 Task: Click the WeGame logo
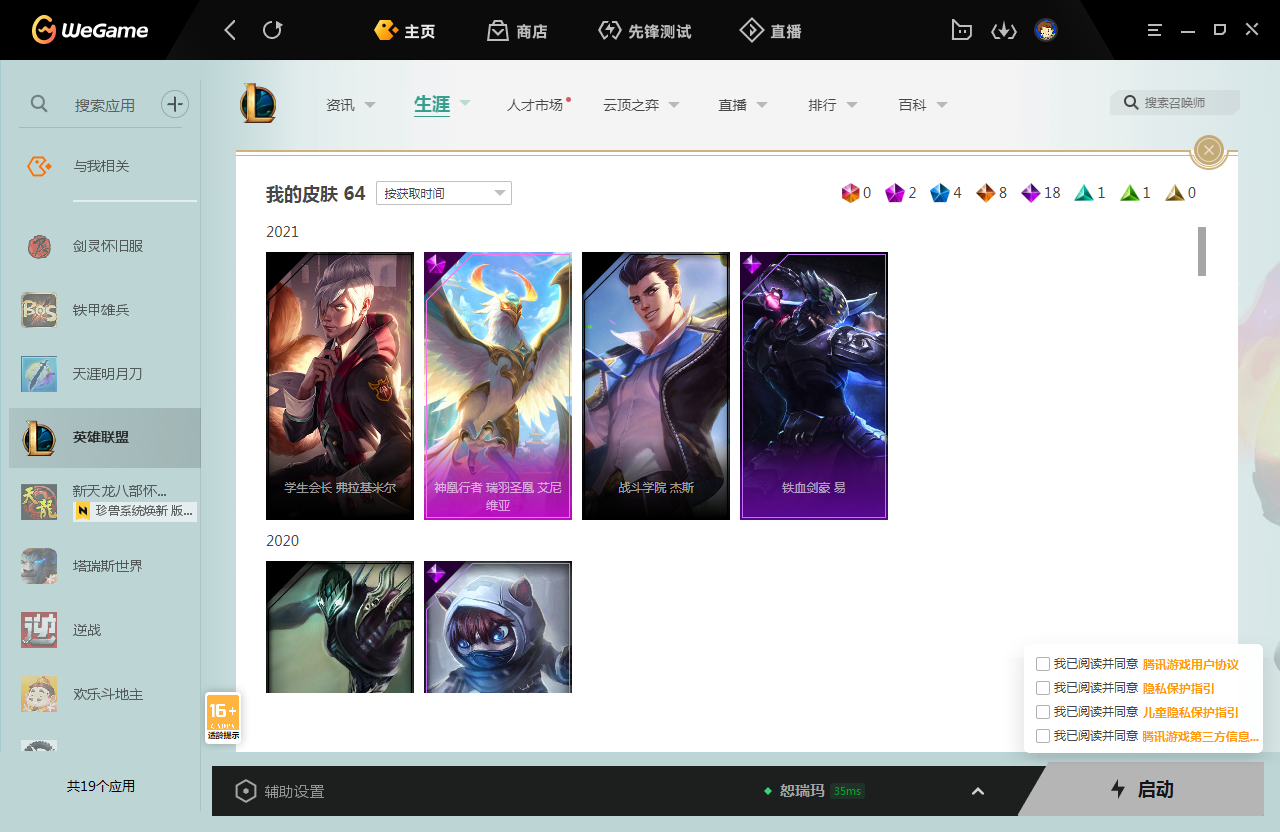pos(90,30)
